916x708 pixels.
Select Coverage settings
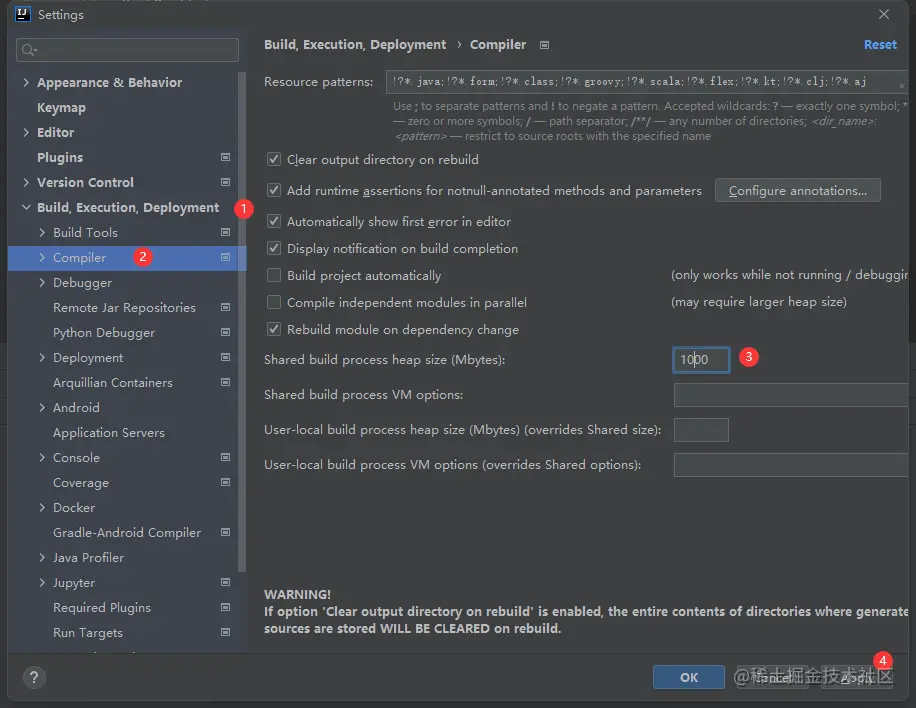pos(81,483)
